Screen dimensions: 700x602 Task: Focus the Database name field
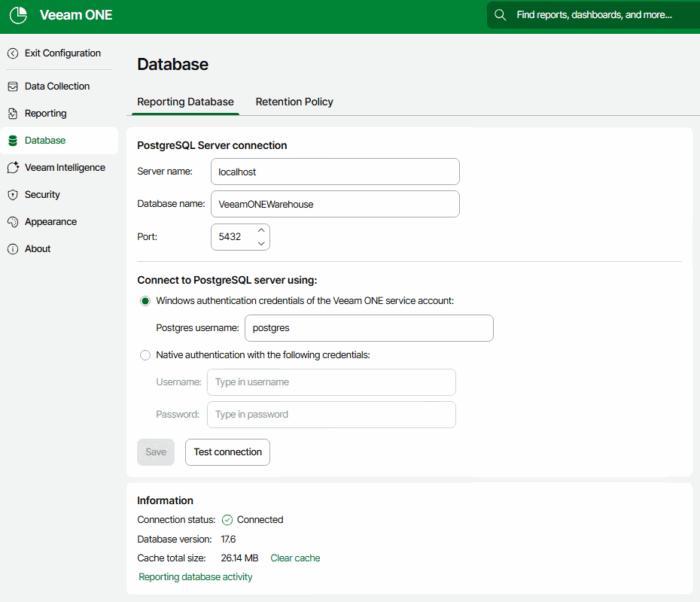(x=335, y=204)
